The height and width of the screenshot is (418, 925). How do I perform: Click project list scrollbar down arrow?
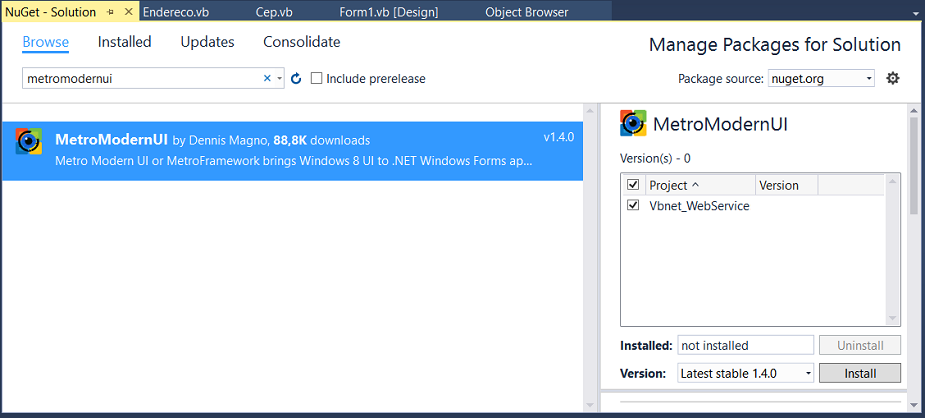tap(893, 319)
